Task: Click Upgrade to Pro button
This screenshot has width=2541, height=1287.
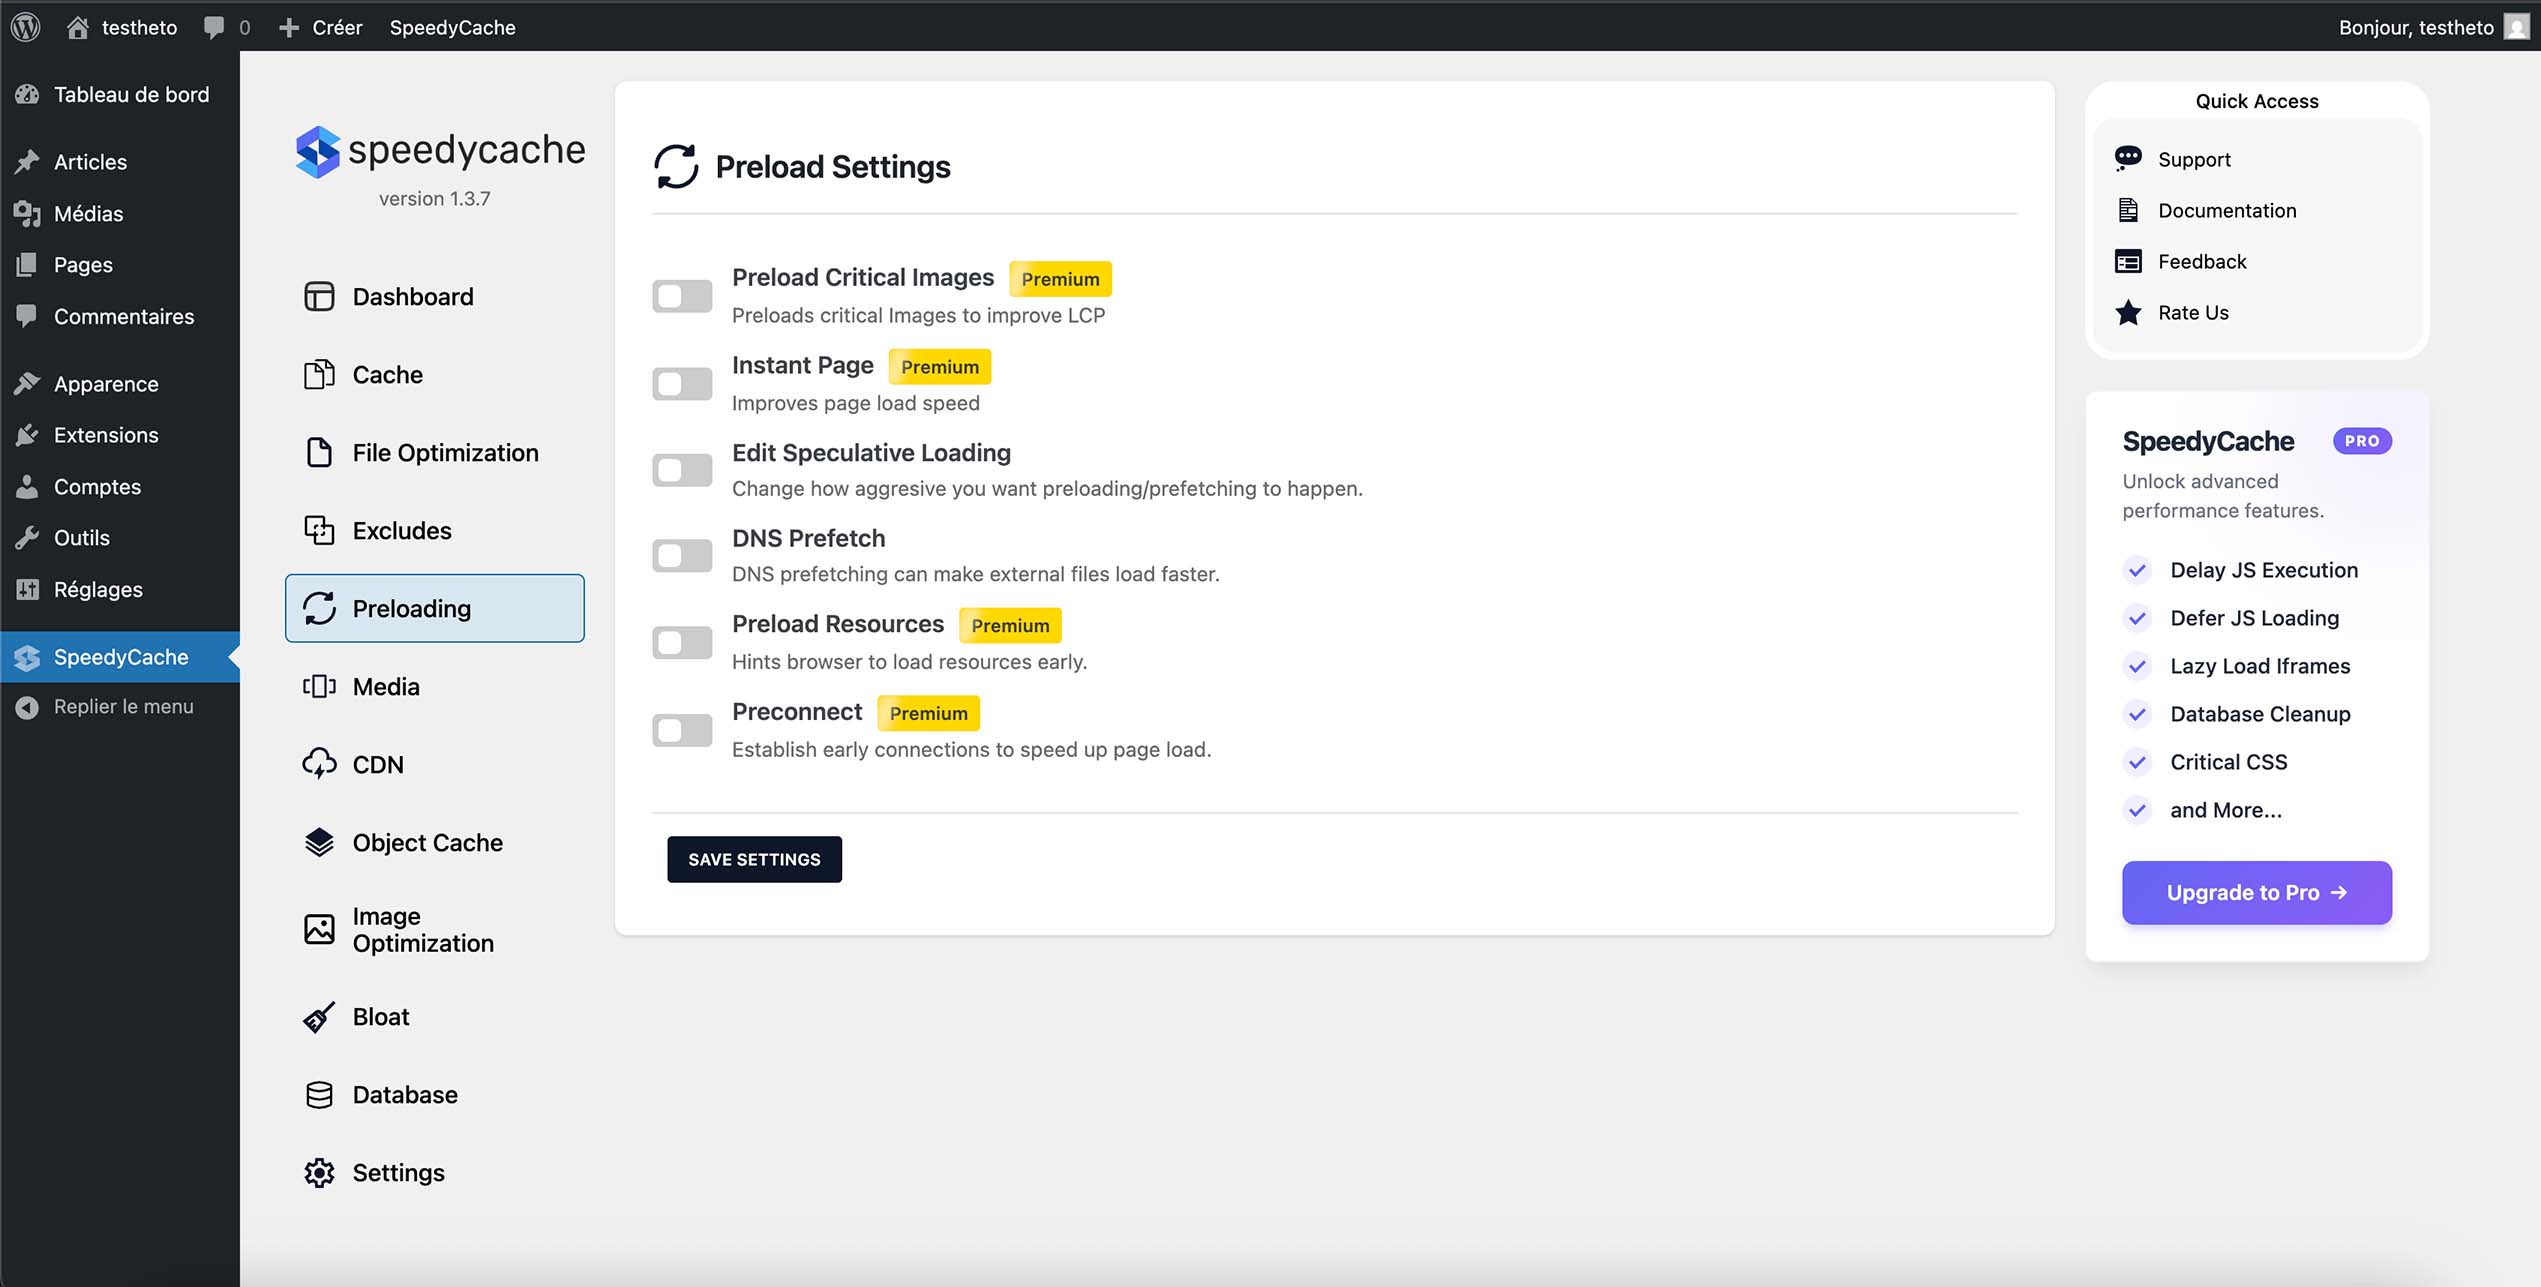Action: pos(2256,892)
